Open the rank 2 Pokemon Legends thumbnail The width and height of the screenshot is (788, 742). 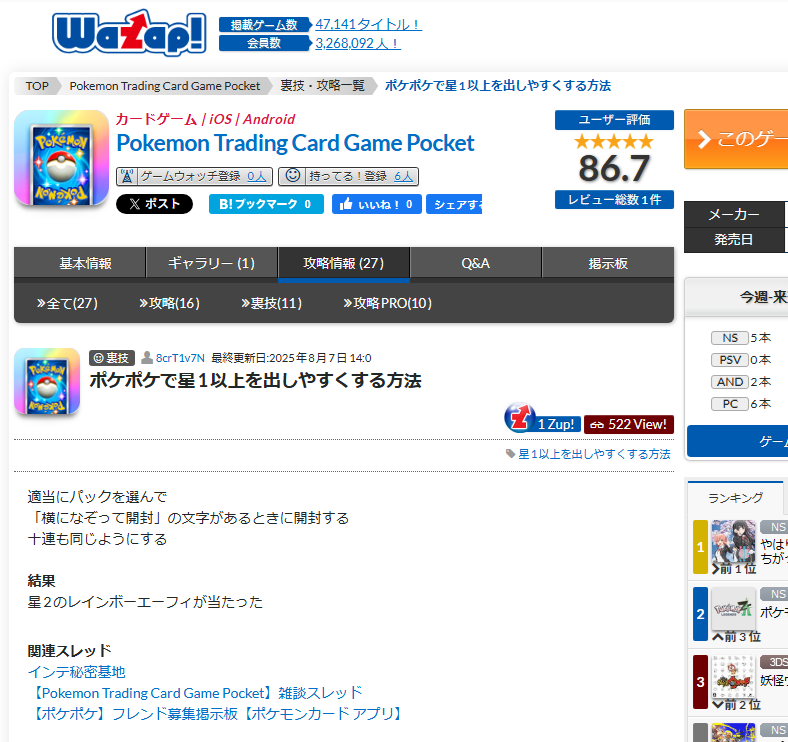734,609
